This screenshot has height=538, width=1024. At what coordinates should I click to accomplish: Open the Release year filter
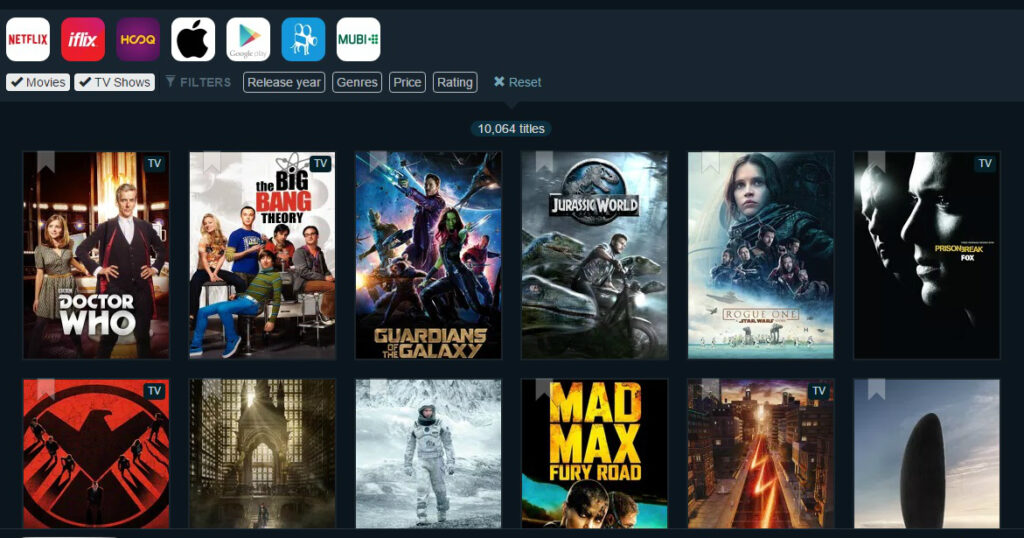(x=284, y=82)
